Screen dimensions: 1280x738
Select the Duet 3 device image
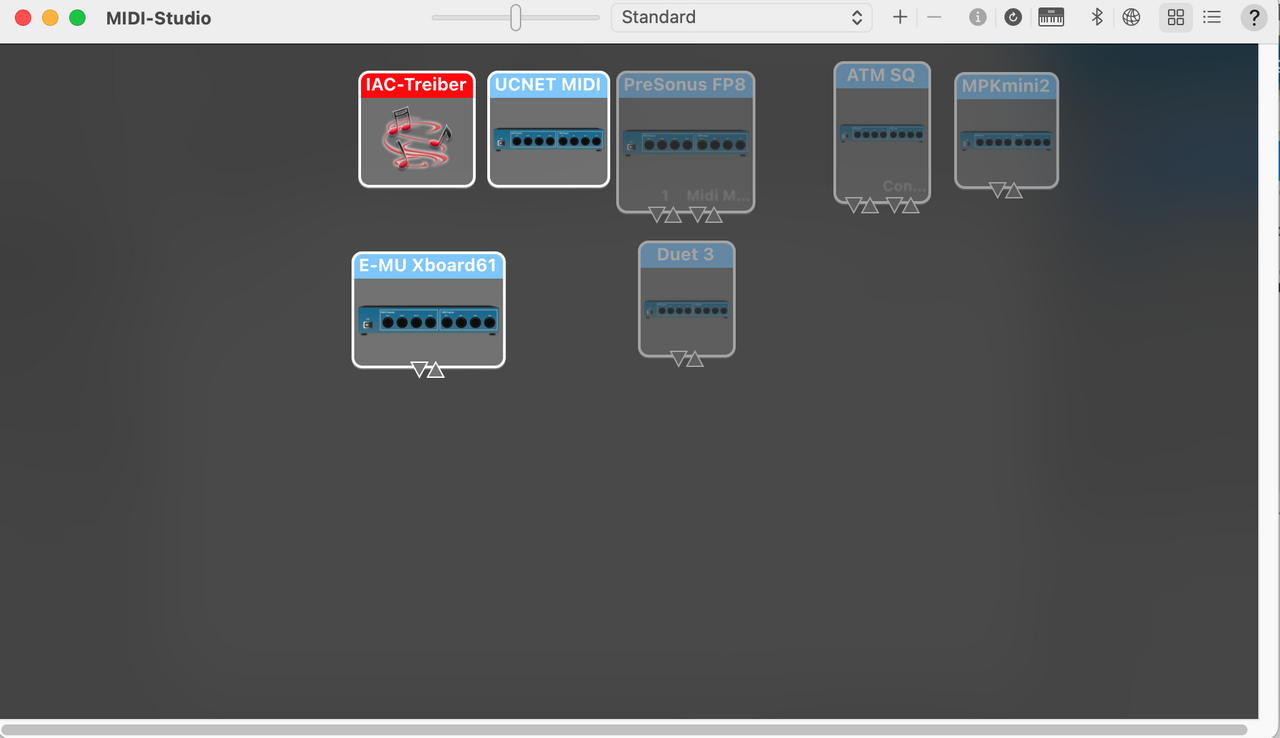pos(687,309)
